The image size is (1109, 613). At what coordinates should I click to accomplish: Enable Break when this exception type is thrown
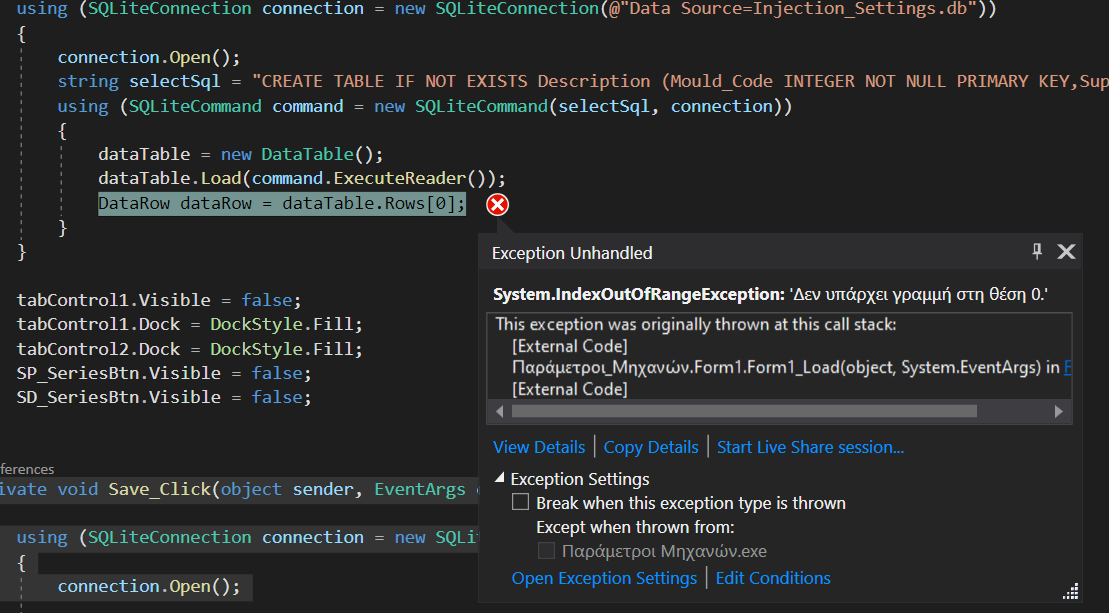[521, 502]
